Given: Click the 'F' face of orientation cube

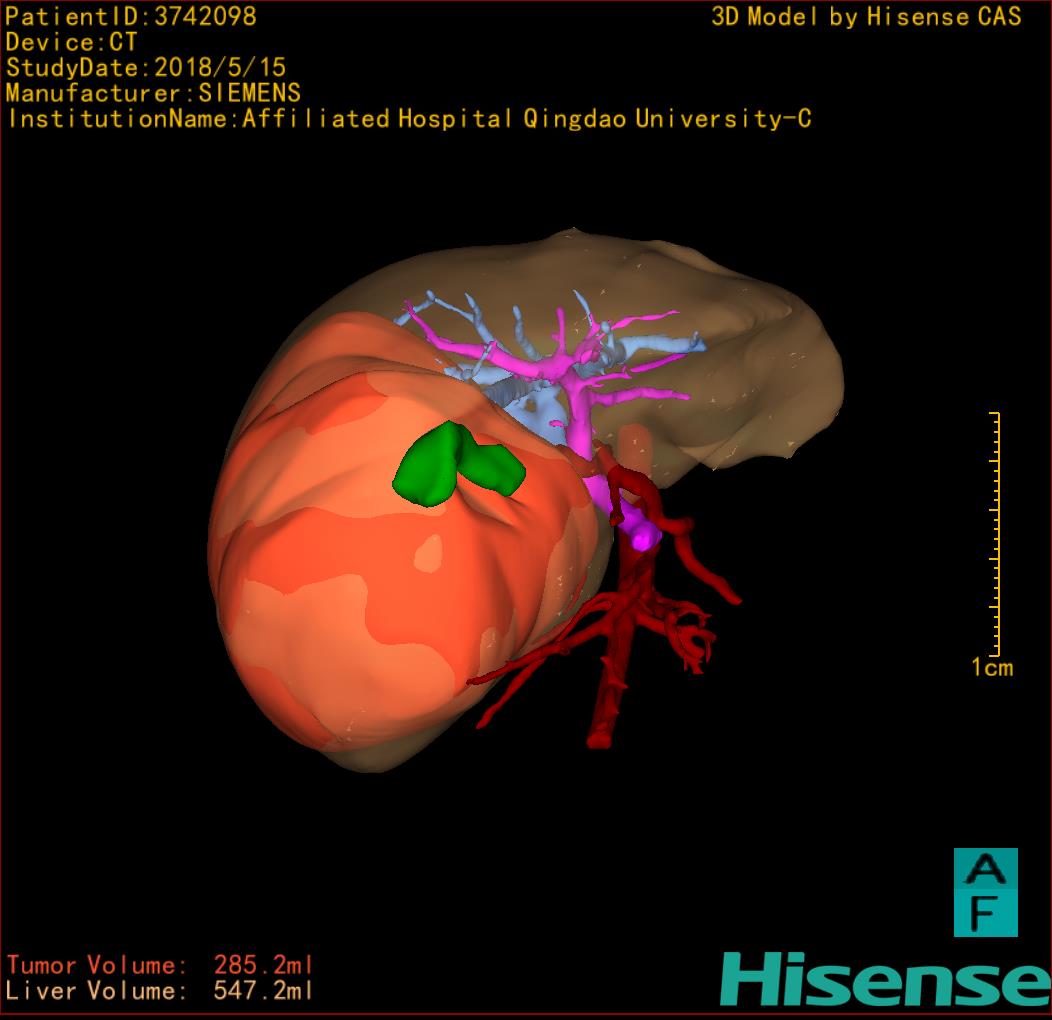Looking at the screenshot, I should click(x=985, y=914).
